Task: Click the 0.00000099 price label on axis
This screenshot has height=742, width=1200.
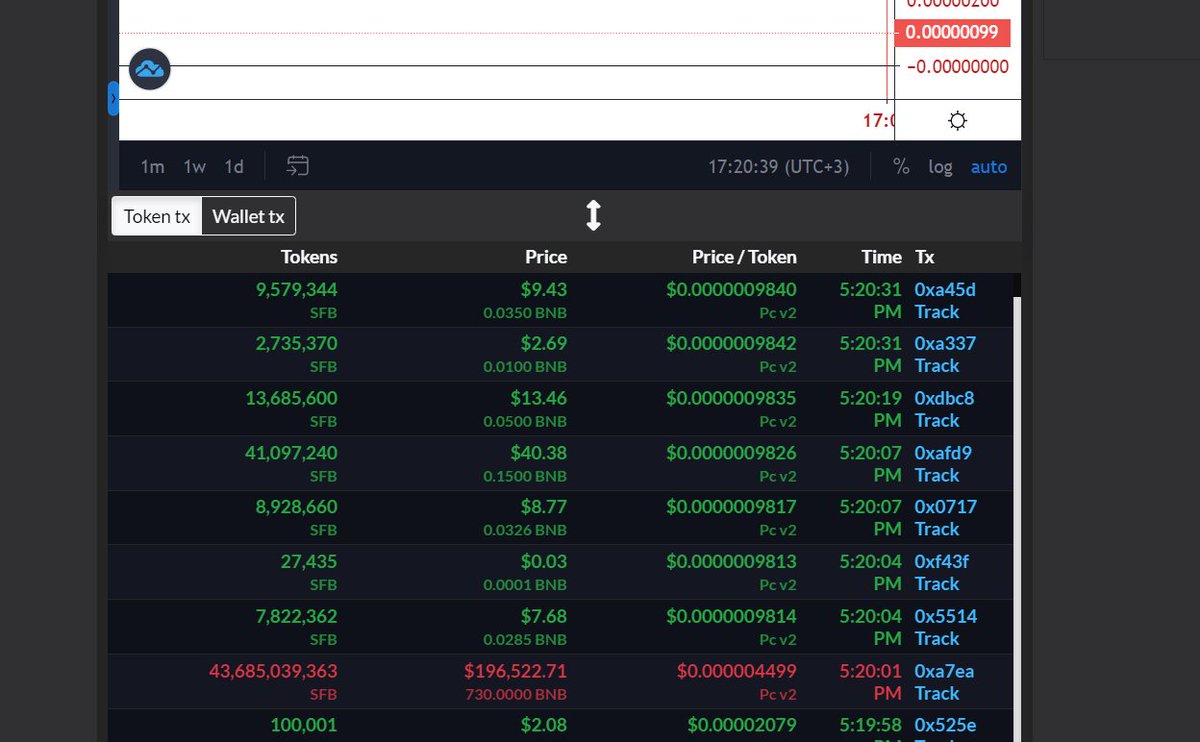Action: coord(952,33)
